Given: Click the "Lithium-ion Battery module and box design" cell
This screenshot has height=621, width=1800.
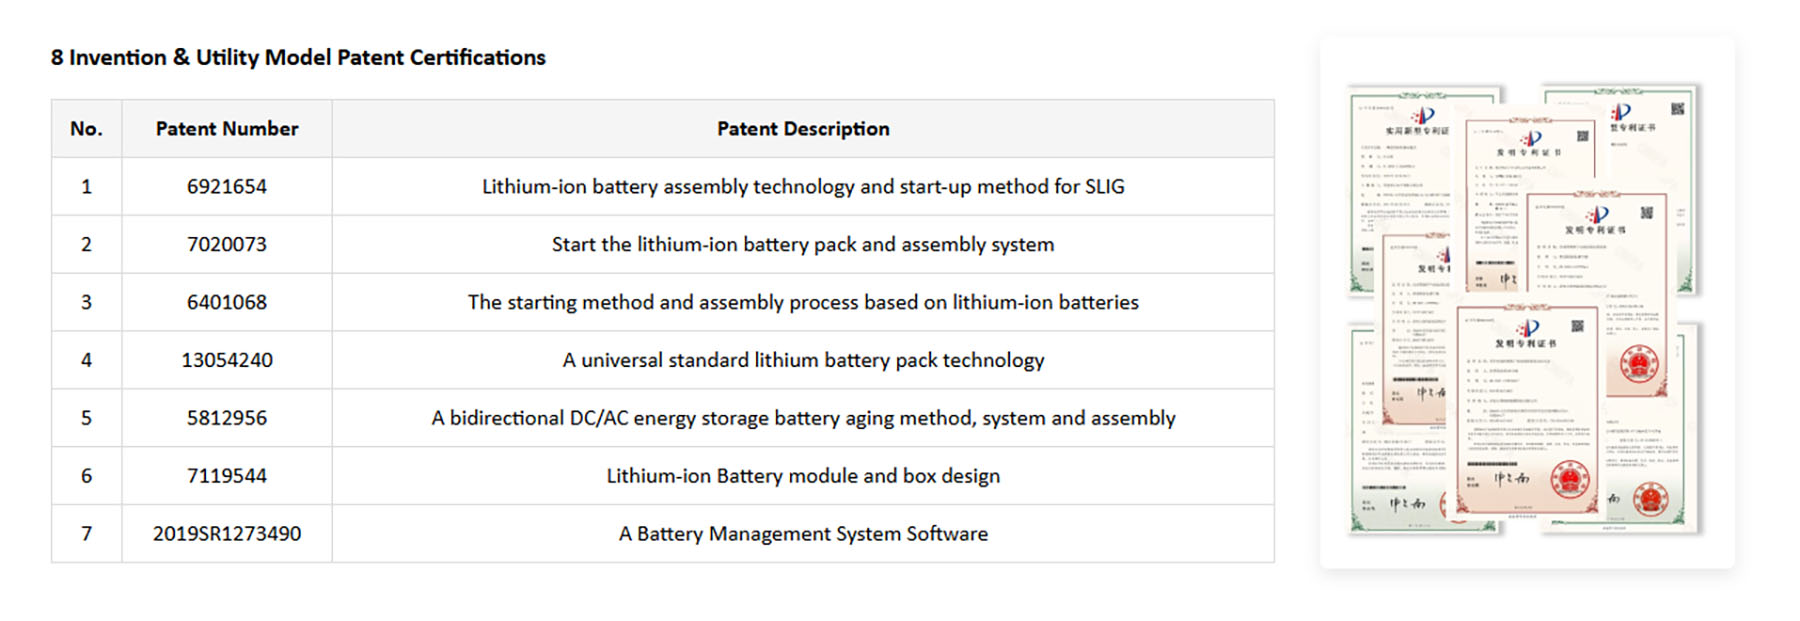Looking at the screenshot, I should [803, 476].
